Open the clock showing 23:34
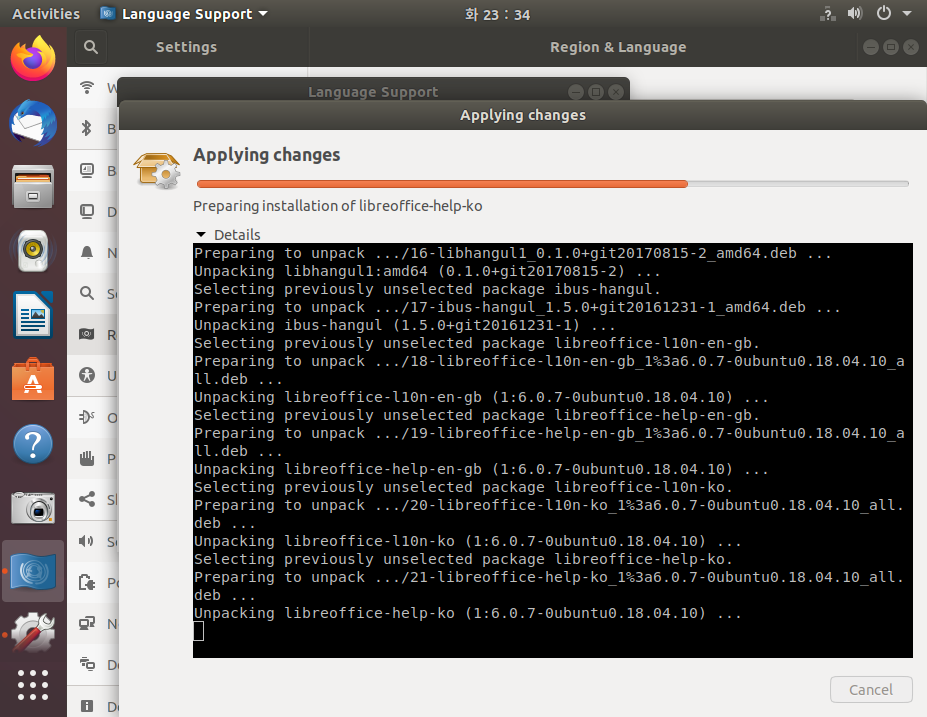Image resolution: width=927 pixels, height=717 pixels. [x=497, y=14]
